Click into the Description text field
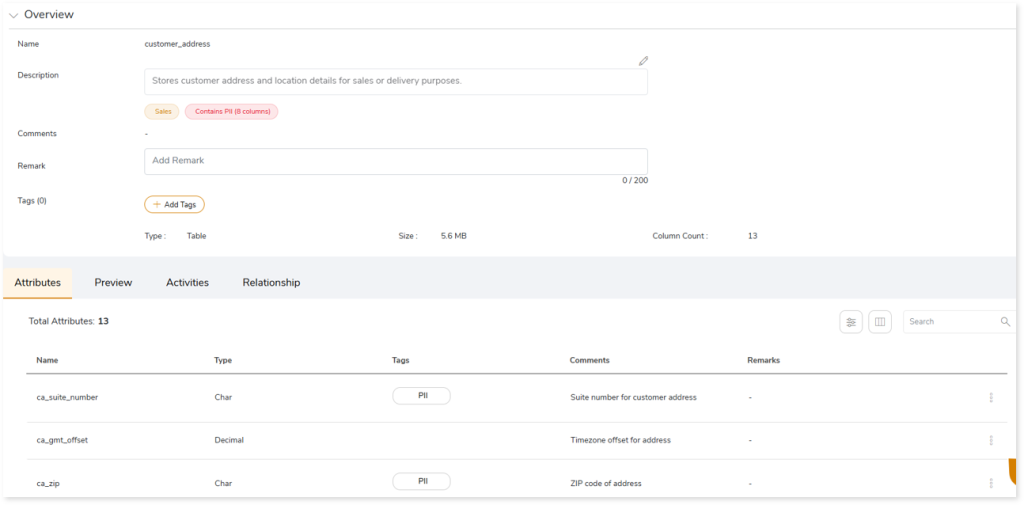The width and height of the screenshot is (1024, 505). (x=396, y=81)
